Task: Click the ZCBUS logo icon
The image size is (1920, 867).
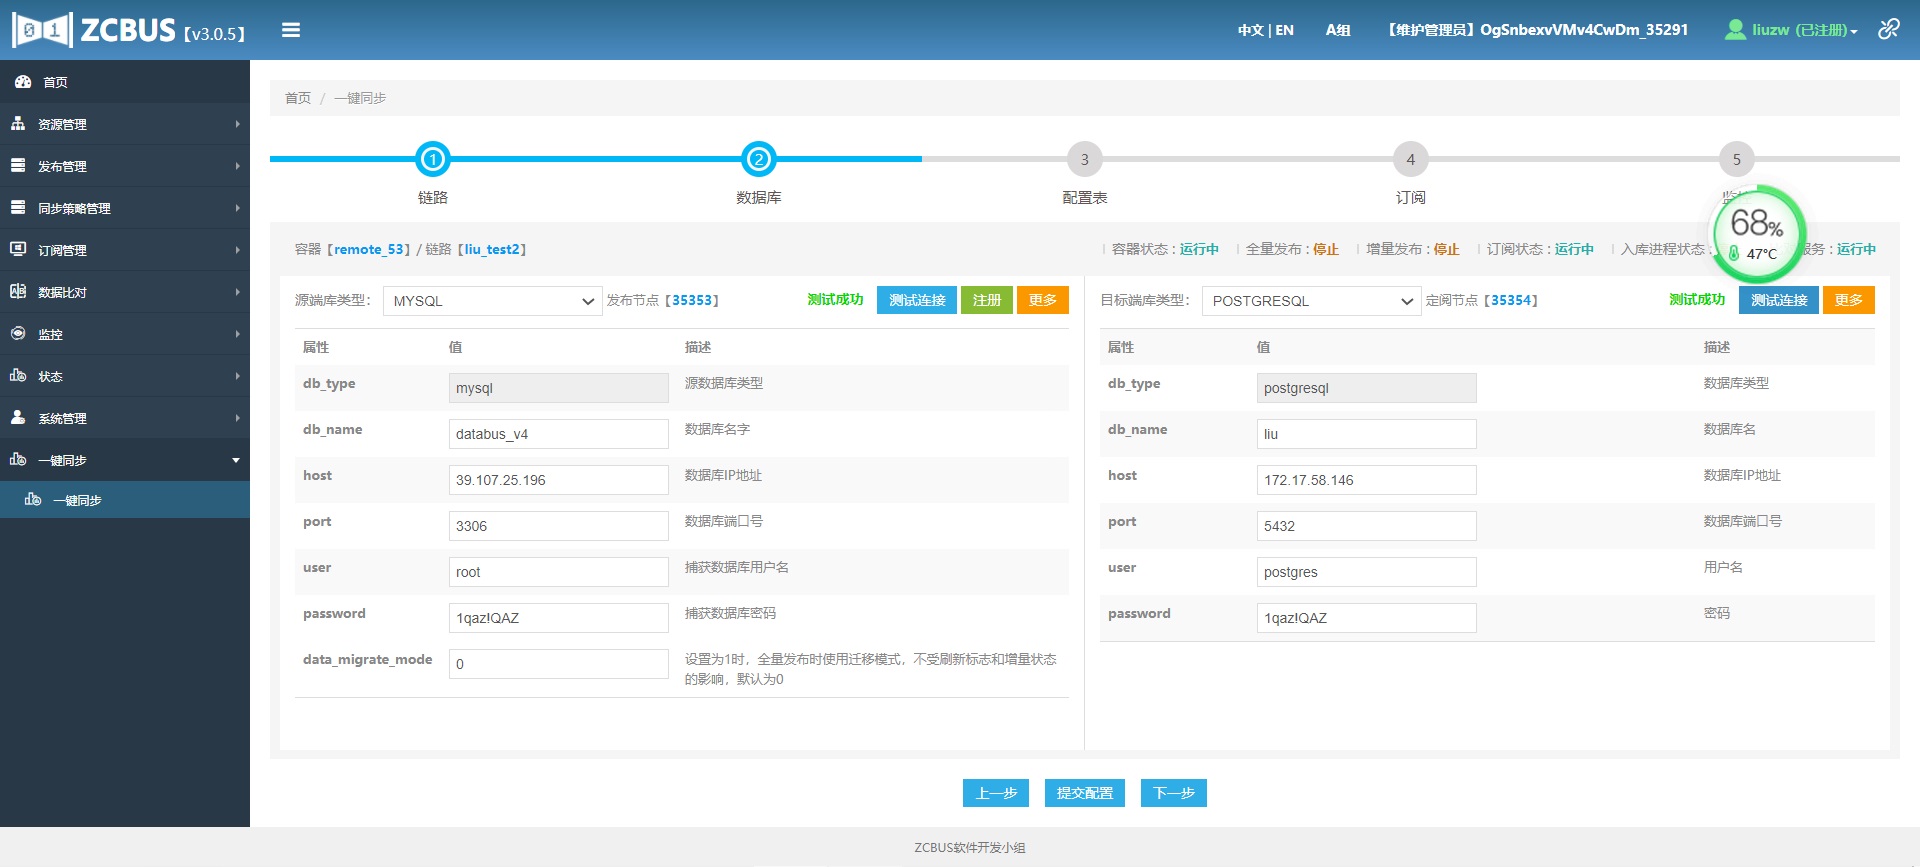Action: click(x=42, y=30)
